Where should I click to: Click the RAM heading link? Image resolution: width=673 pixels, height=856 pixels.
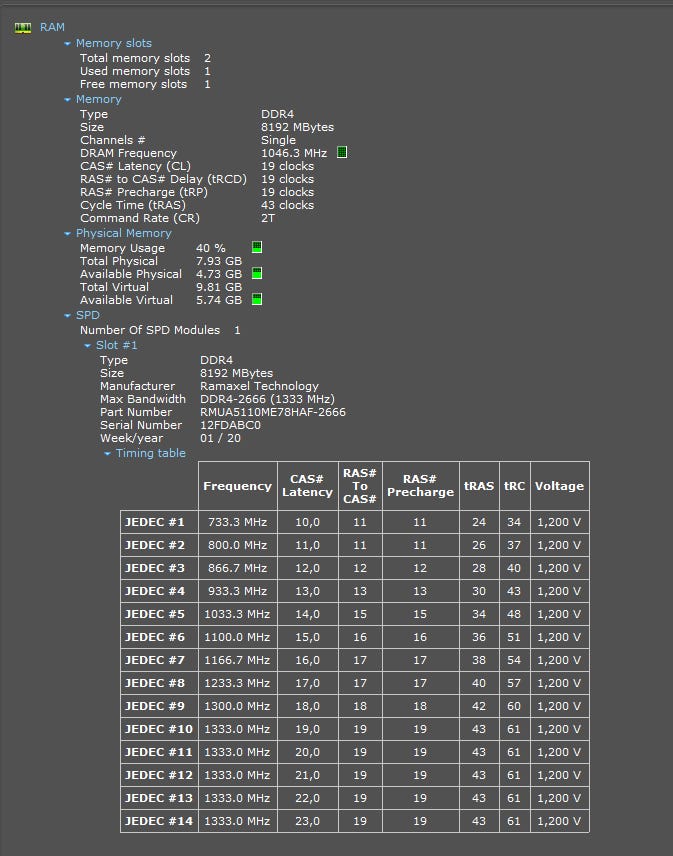(x=52, y=28)
